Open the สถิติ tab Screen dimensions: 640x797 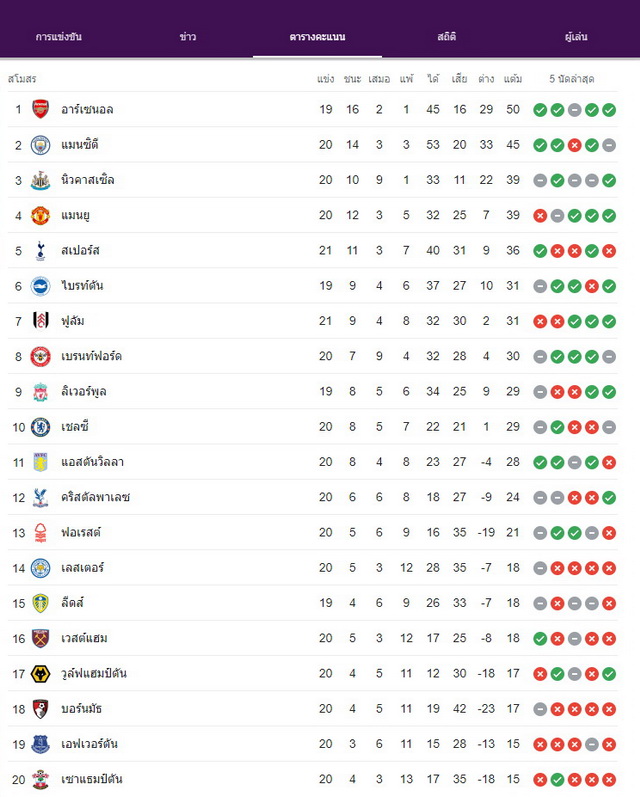(446, 37)
